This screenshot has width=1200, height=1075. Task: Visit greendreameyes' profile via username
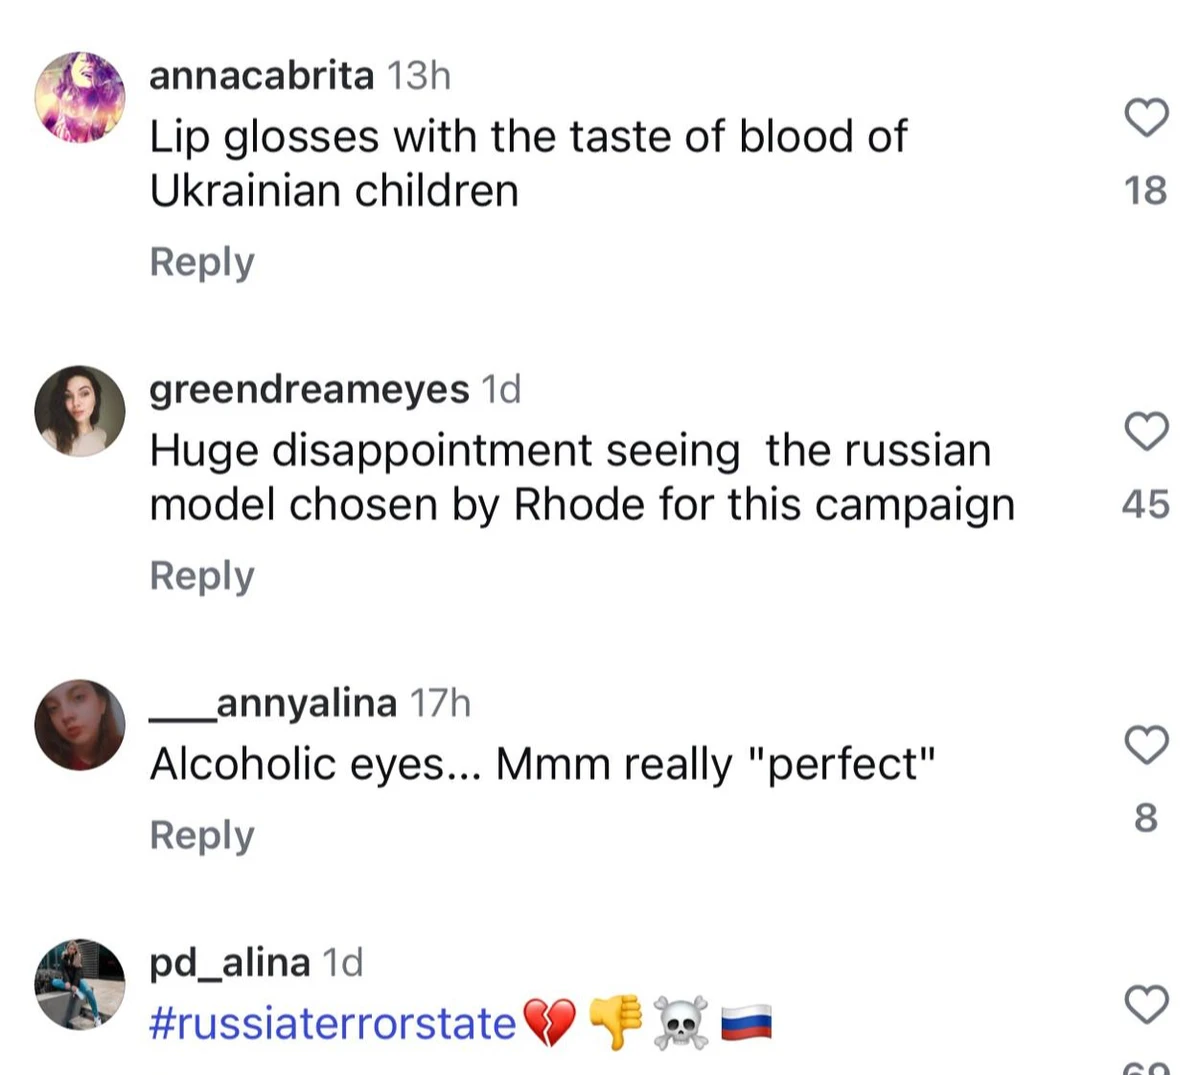[309, 389]
